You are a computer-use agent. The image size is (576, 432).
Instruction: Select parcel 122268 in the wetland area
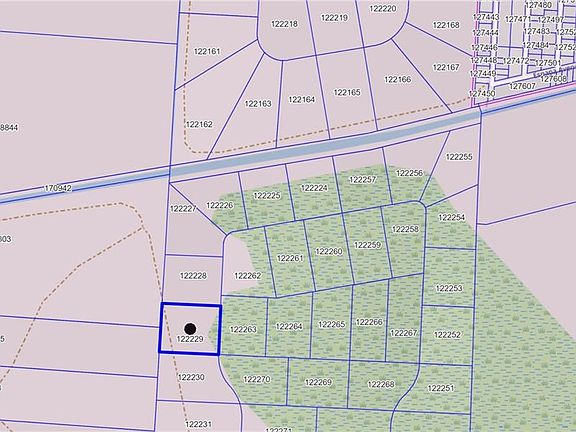[x=381, y=385]
